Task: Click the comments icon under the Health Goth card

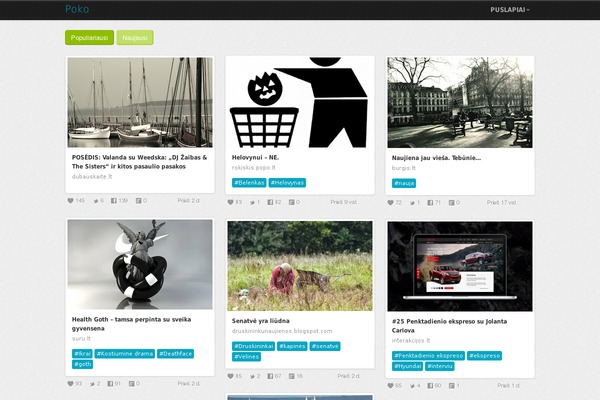Action: [x=132, y=384]
